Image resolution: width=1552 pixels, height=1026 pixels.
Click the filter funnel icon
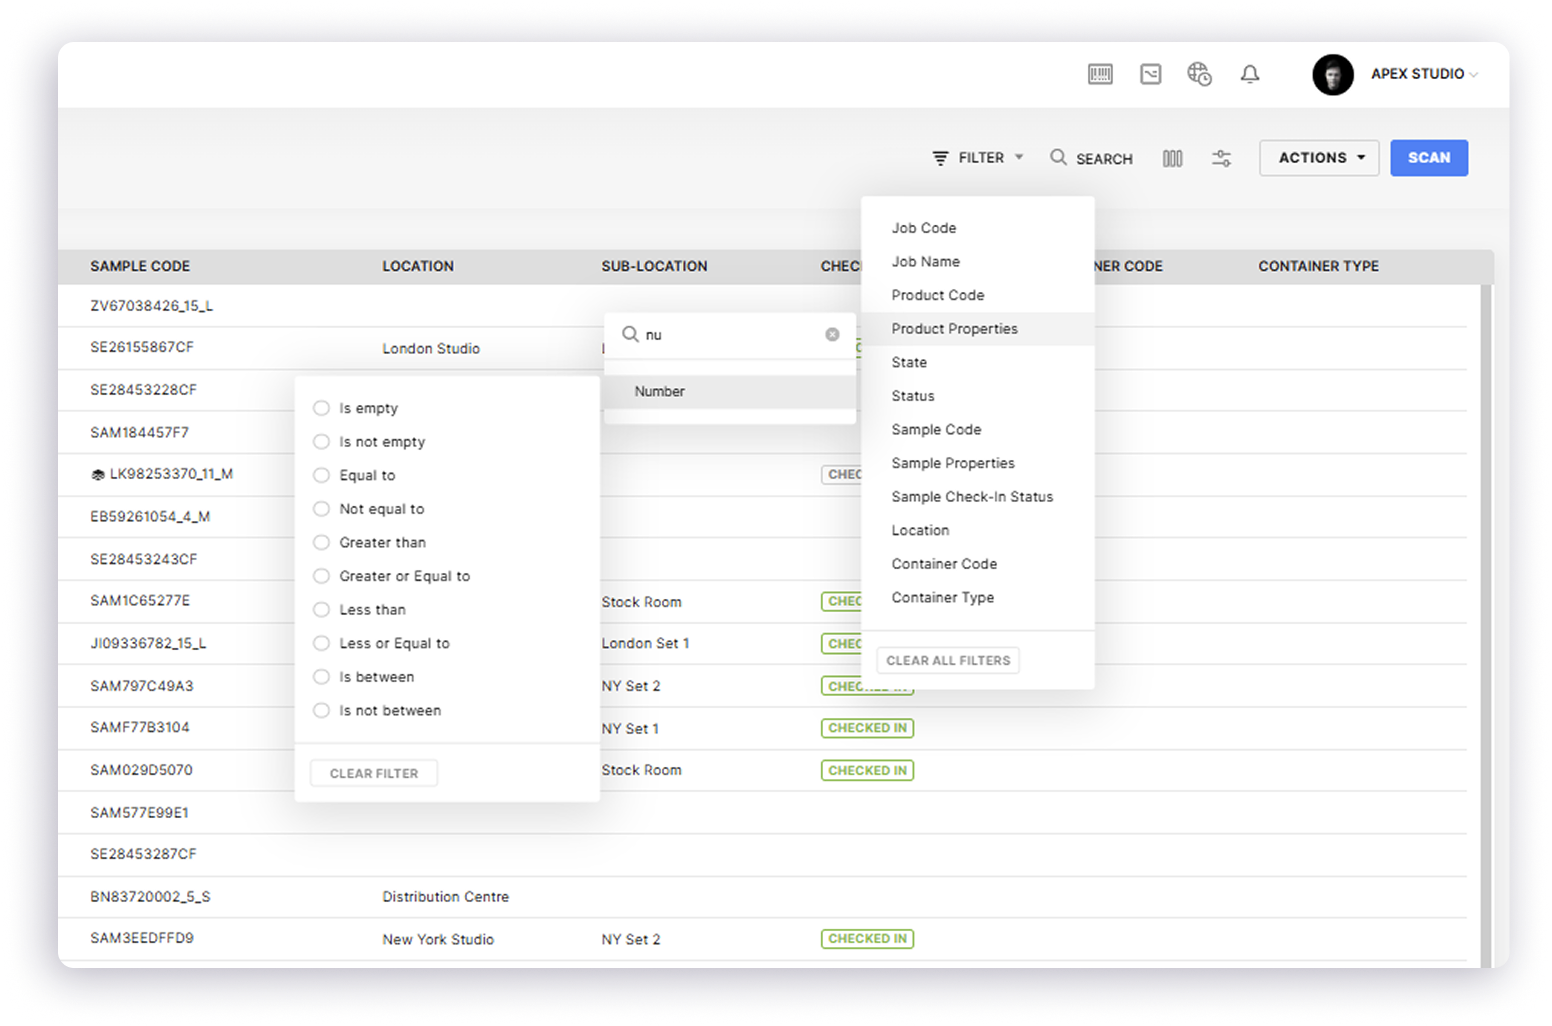(940, 158)
